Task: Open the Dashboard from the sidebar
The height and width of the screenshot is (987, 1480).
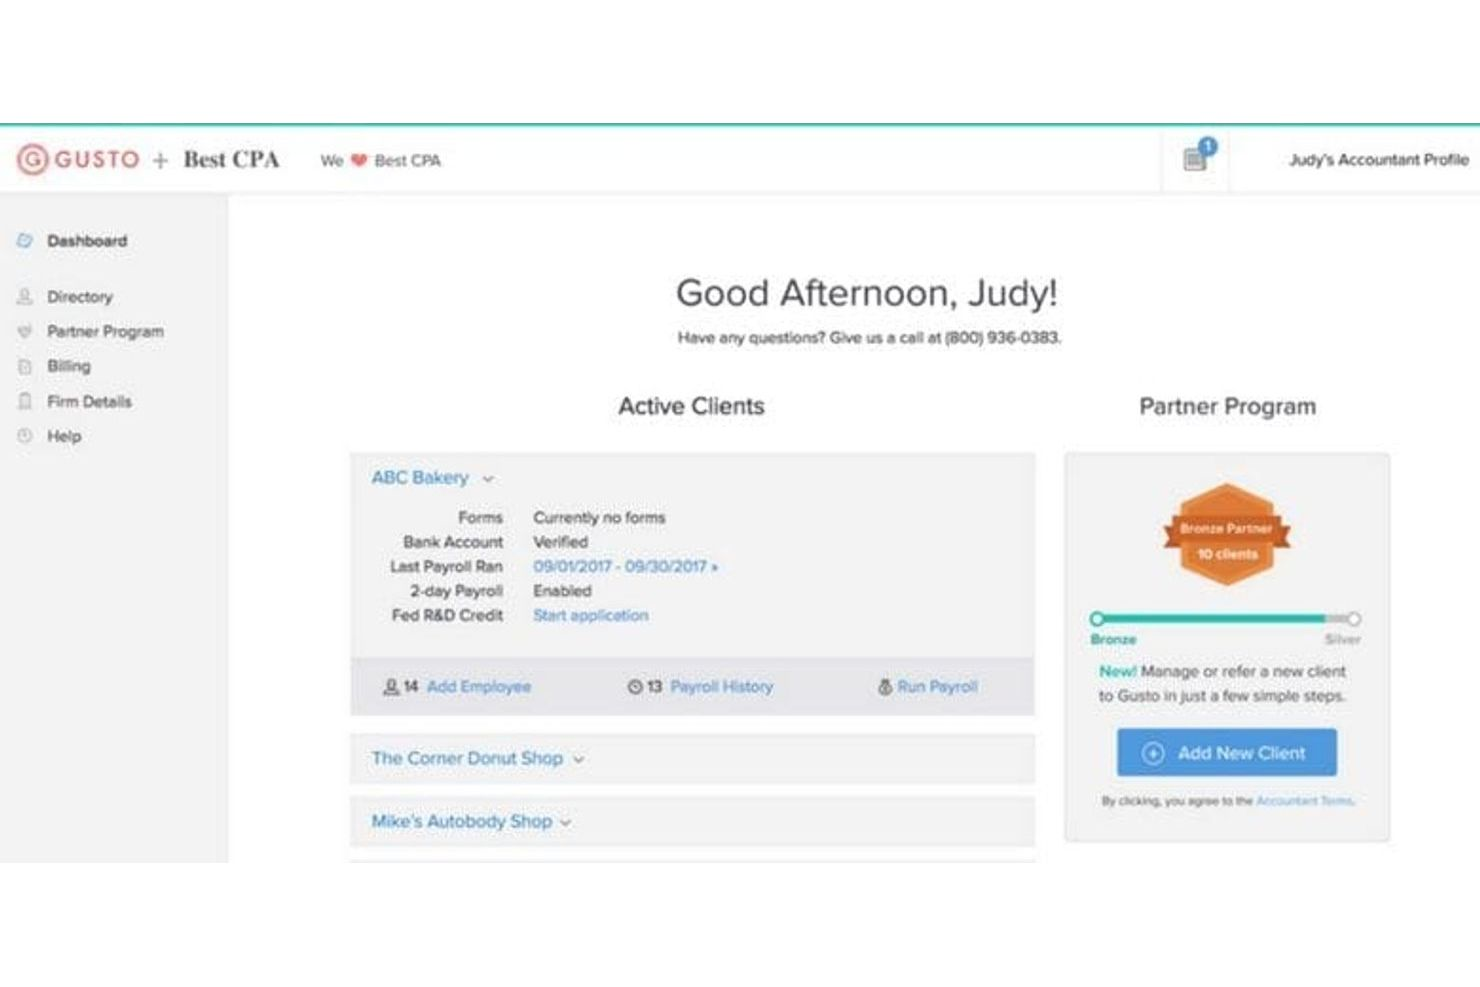Action: pyautogui.click(x=85, y=240)
